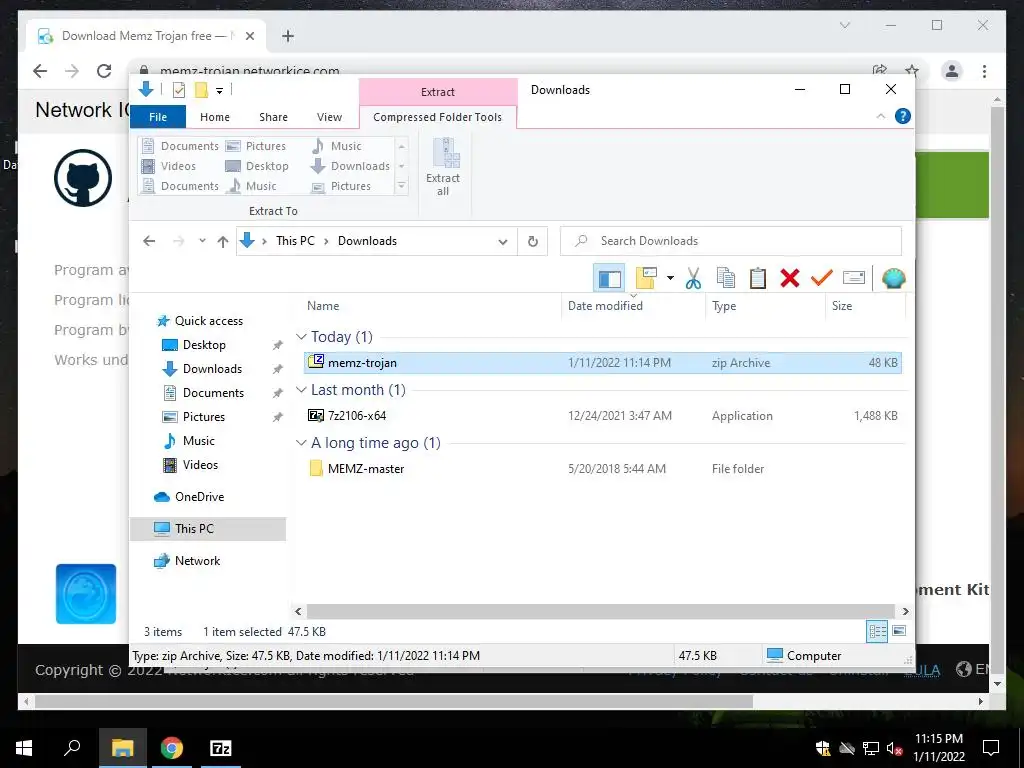This screenshot has width=1024, height=768.
Task: Click the orange checkmark Properties icon
Action: click(822, 278)
